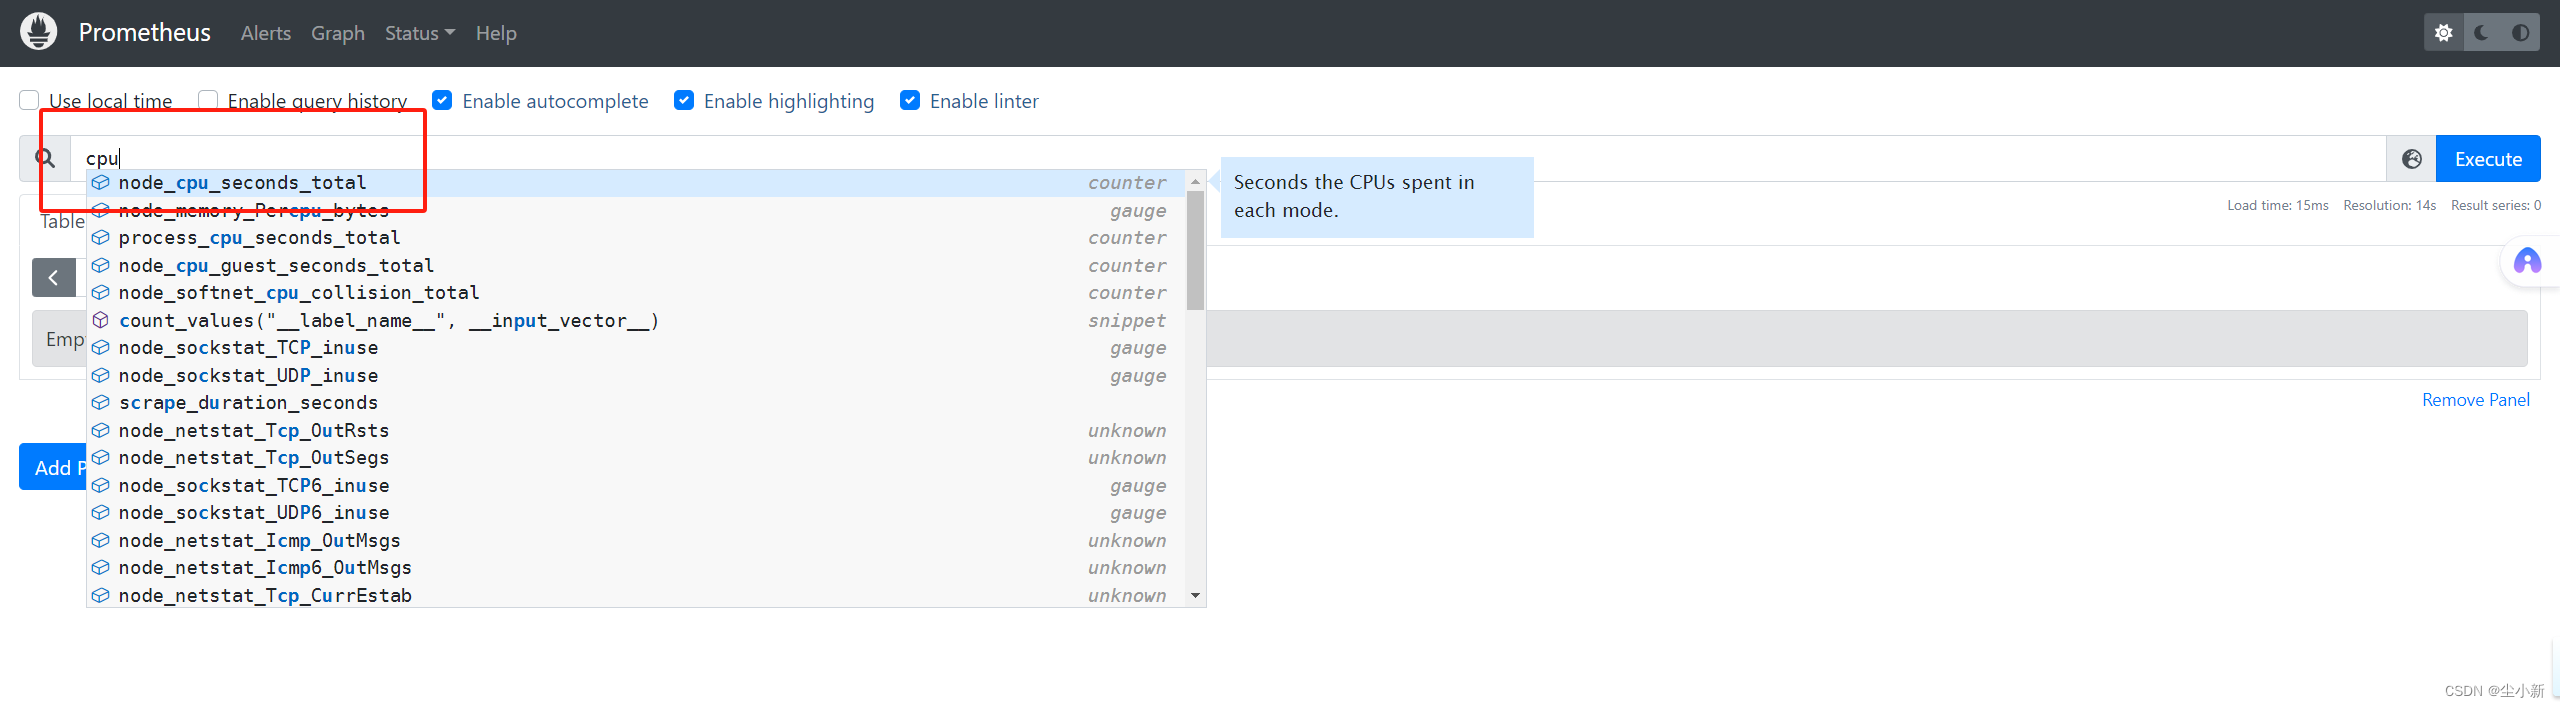Click cube icon next to node_netstat_Tcp_OutRsts
The image size is (2560, 707).
[x=101, y=431]
